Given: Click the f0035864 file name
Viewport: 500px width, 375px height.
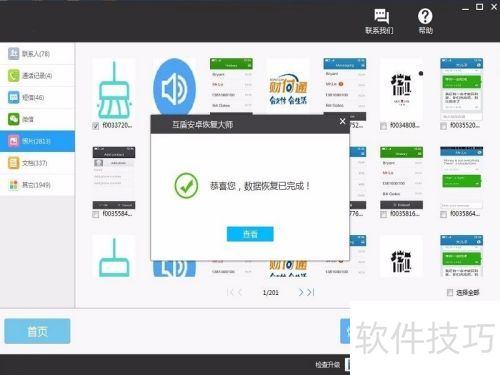Looking at the screenshot, I should pyautogui.click(x=465, y=214).
